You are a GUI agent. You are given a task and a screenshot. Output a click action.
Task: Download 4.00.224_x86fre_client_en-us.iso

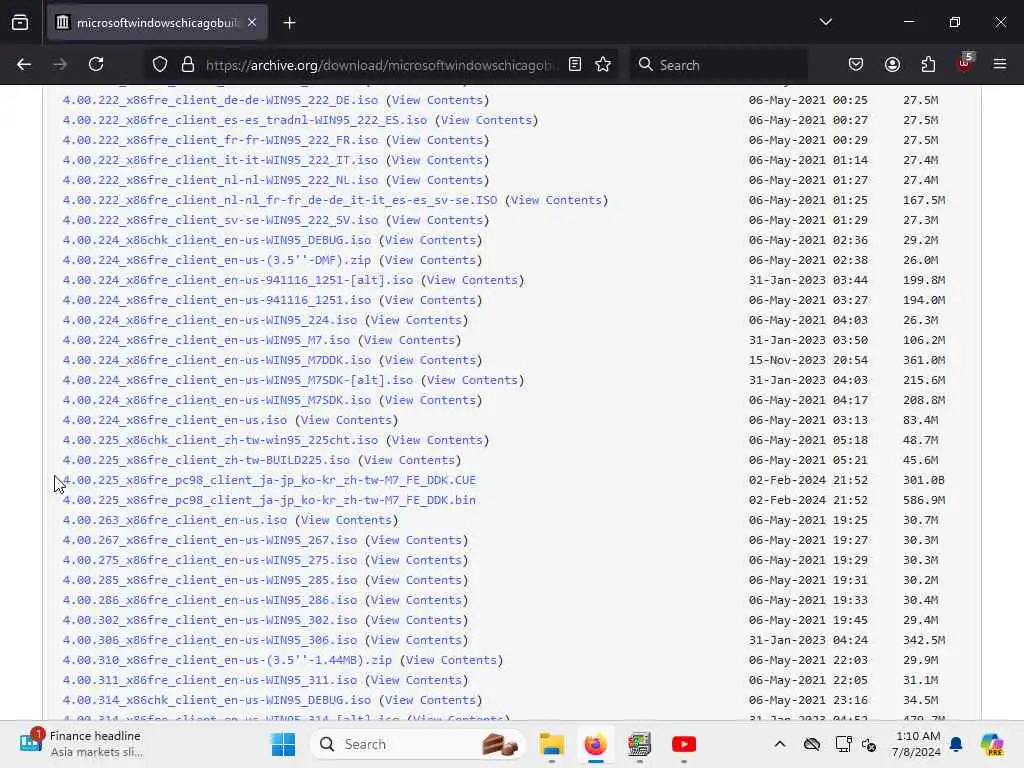[175, 420]
